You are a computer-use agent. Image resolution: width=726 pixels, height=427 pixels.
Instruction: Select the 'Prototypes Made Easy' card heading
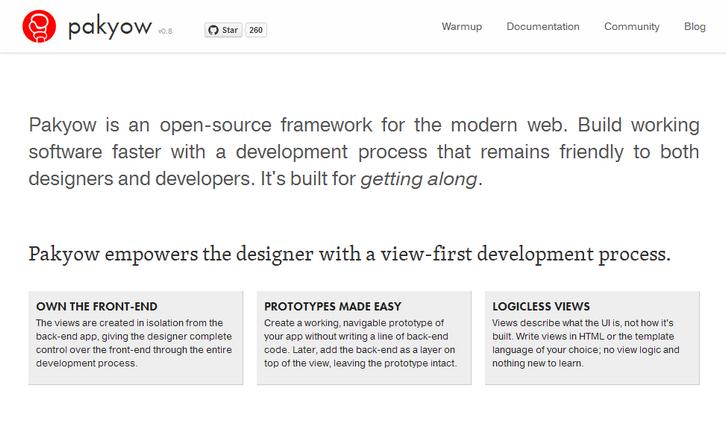point(331,306)
